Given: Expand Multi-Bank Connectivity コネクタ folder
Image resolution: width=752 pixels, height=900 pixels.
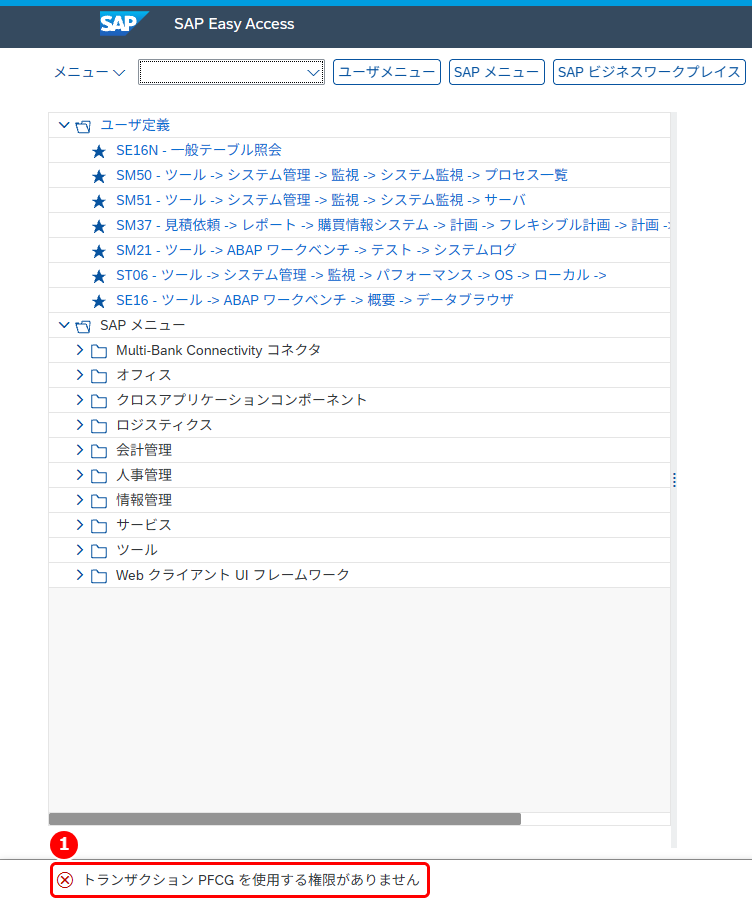Looking at the screenshot, I should 80,350.
